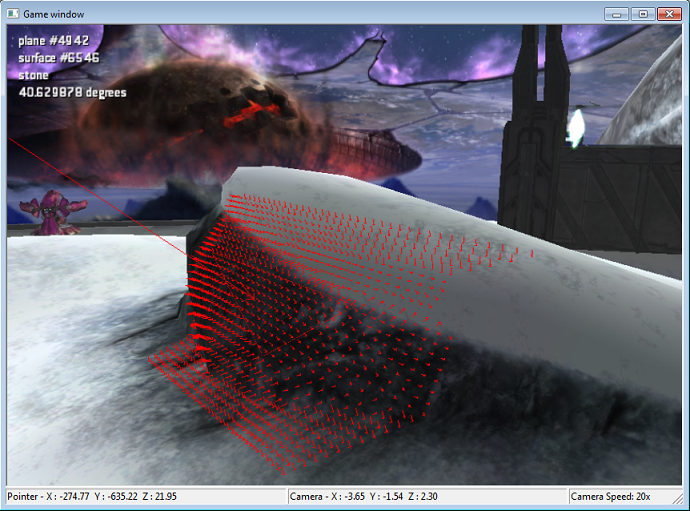Click the 'Camera Speed: 20x' status entry

(x=610, y=496)
